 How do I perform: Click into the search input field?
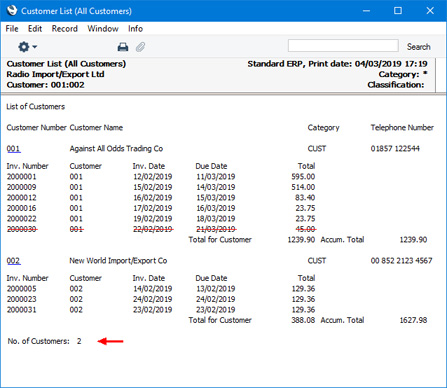[343, 46]
